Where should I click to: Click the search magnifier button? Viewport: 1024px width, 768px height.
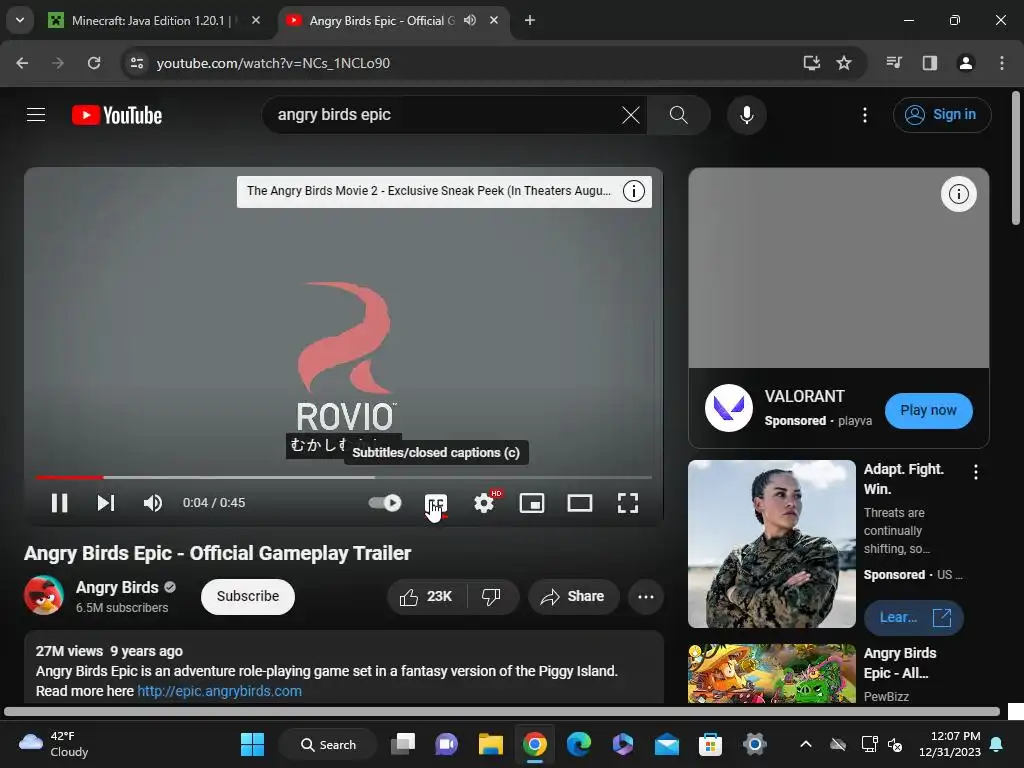click(679, 115)
